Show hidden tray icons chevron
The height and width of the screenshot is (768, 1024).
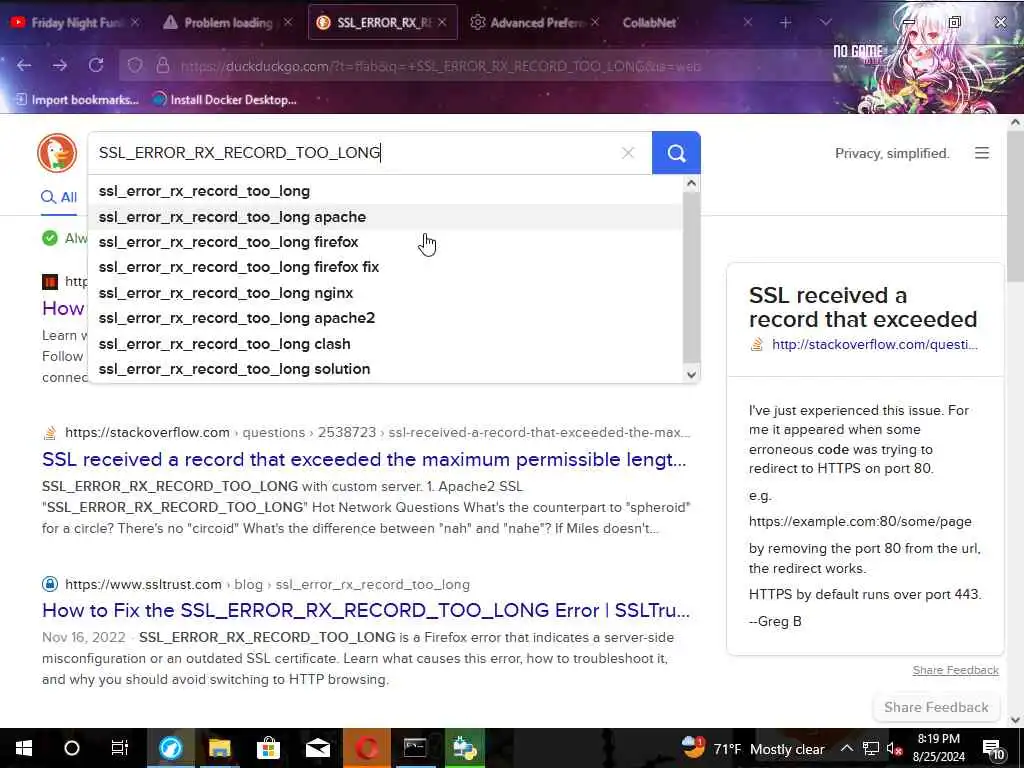pyautogui.click(x=846, y=749)
